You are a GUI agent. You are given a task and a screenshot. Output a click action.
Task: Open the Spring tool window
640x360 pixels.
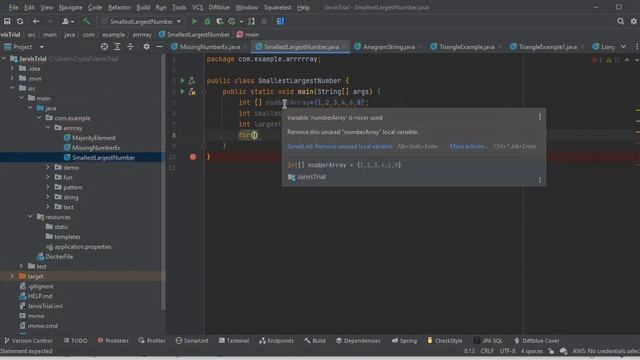404,340
